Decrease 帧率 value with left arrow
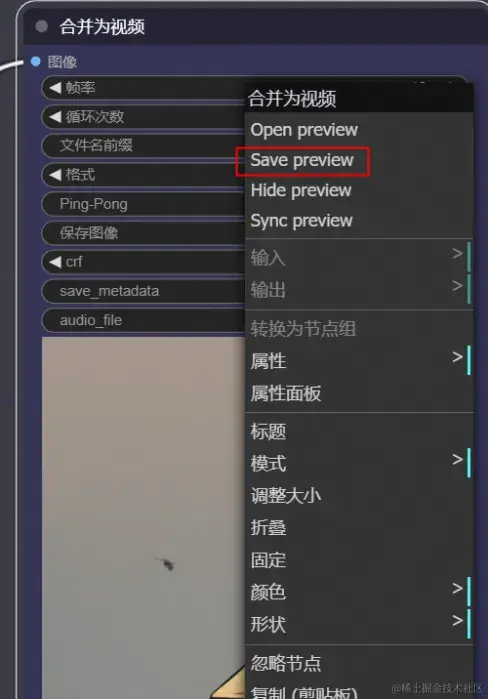This screenshot has width=488, height=699. tap(55, 88)
